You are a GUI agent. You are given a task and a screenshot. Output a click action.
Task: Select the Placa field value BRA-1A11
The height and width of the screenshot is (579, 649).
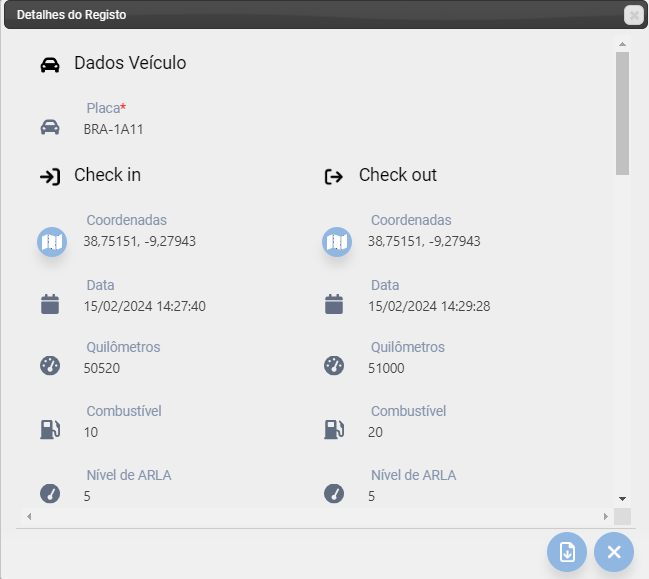[x=113, y=130]
